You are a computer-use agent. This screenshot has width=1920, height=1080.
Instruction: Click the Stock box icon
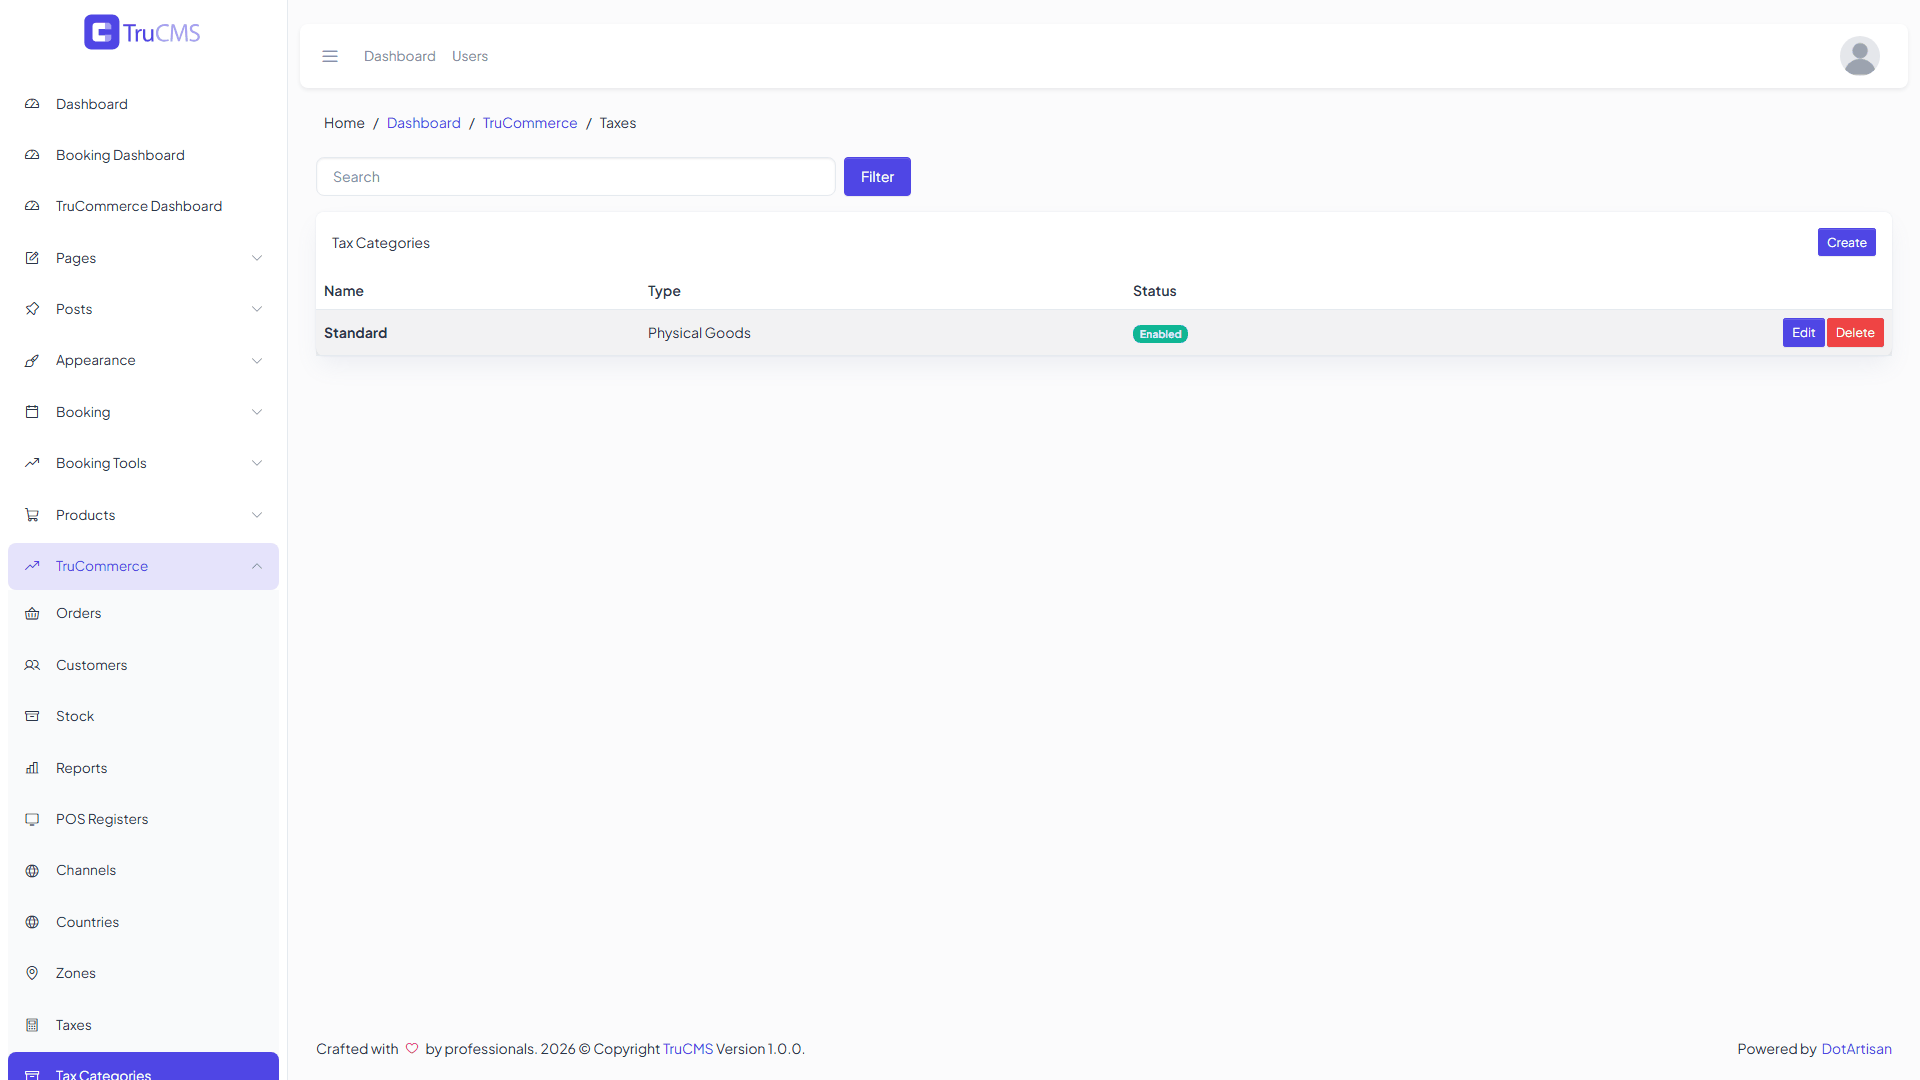click(32, 716)
